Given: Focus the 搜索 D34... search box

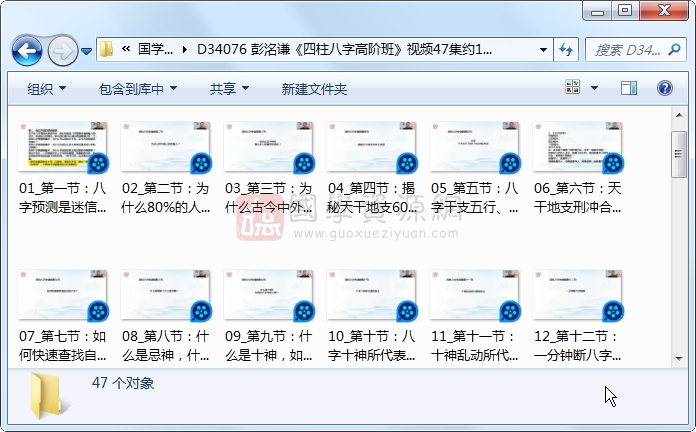Looking at the screenshot, I should (x=628, y=50).
